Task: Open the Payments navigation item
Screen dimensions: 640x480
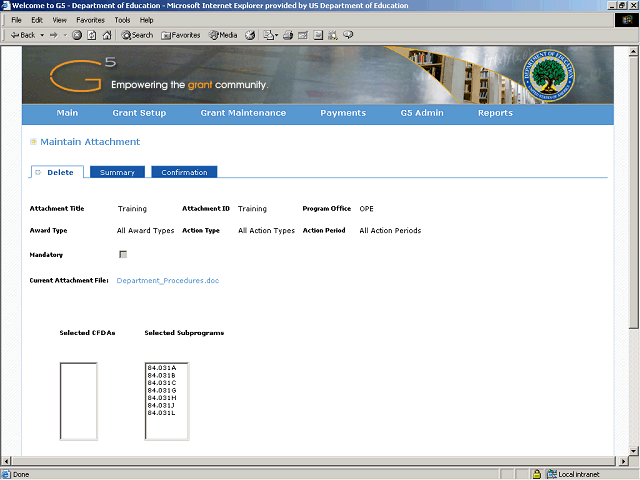Action: point(343,113)
